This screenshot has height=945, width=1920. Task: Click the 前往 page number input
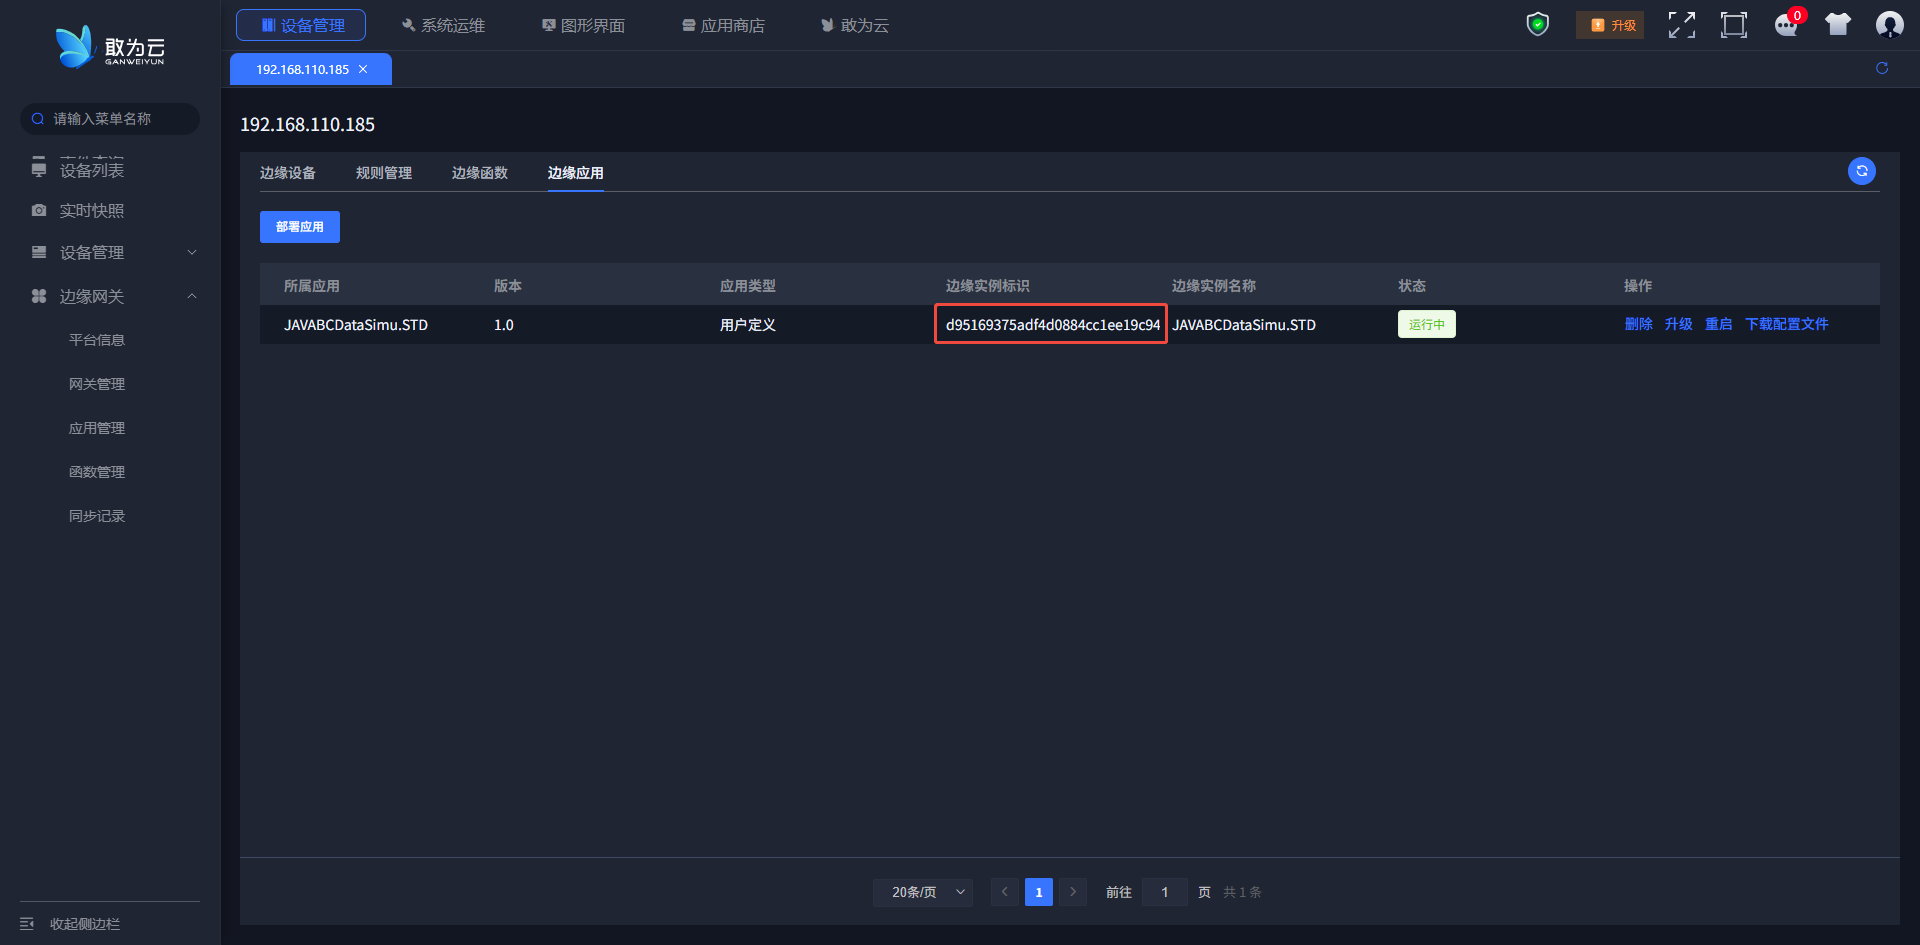tap(1165, 892)
